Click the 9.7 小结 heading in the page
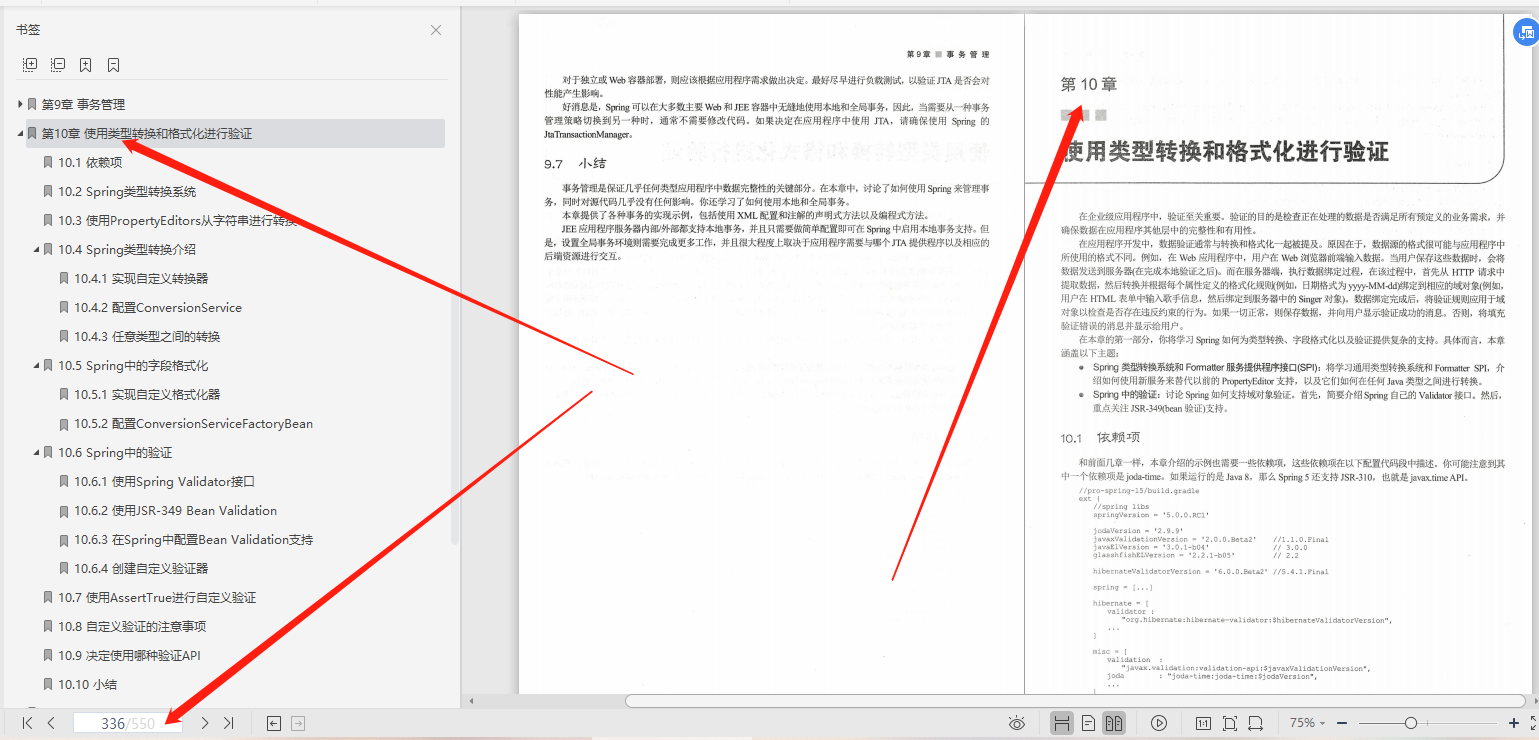Viewport: 1539px width, 740px height. [x=575, y=164]
